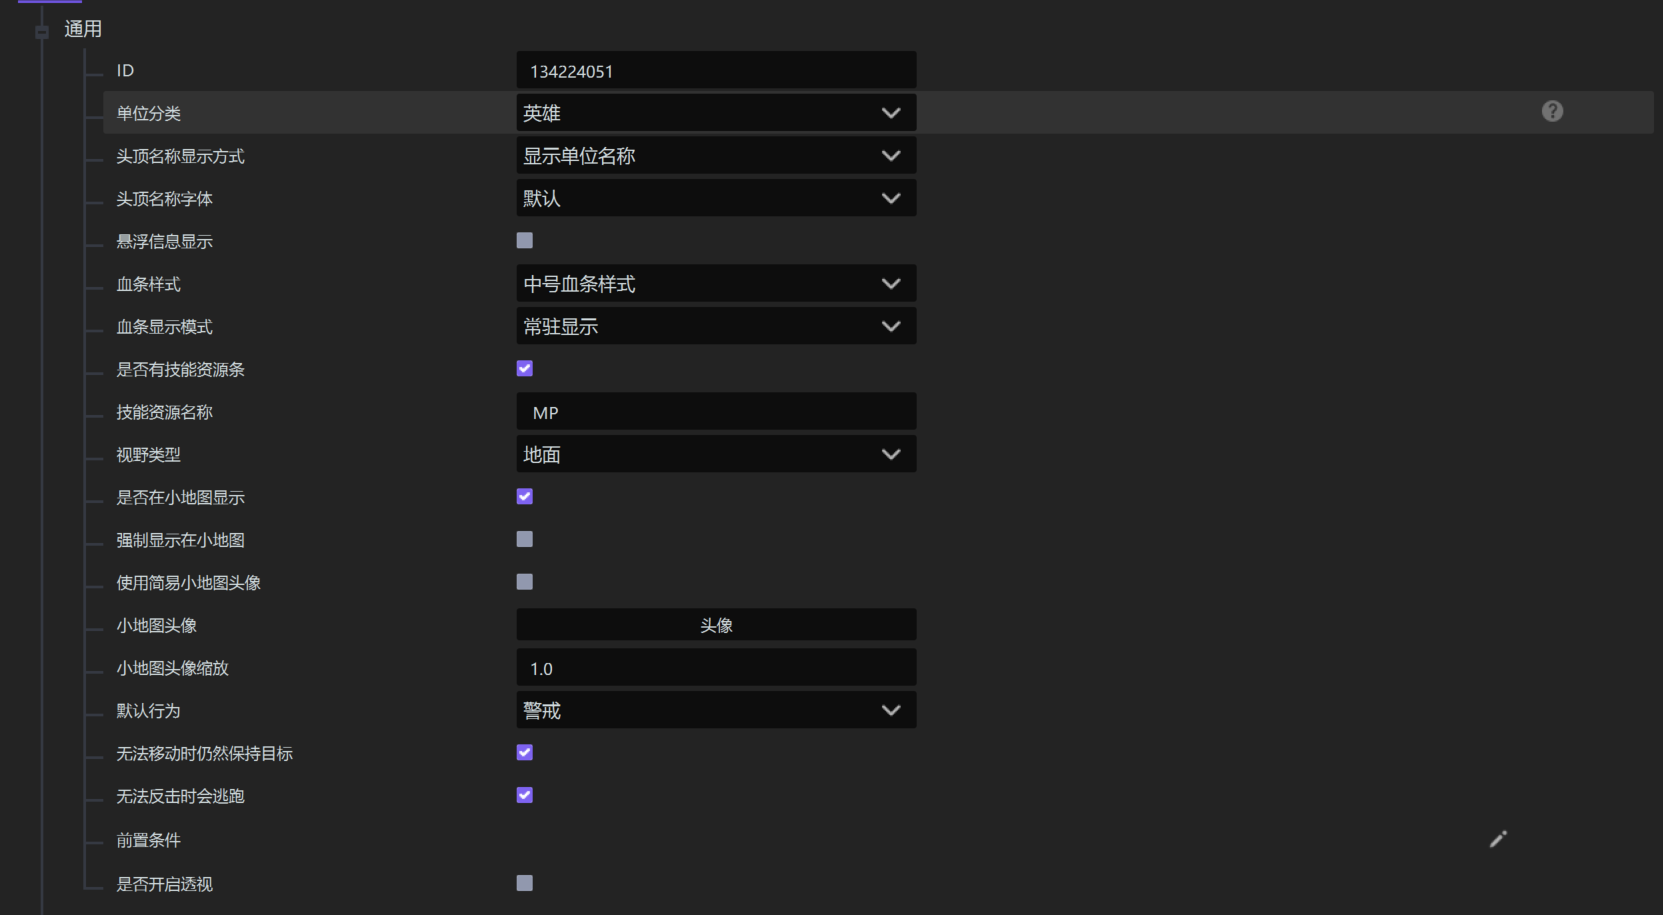This screenshot has height=915, width=1663.
Task: Uncheck the 是否有技能资源条 checkbox
Action: click(525, 368)
